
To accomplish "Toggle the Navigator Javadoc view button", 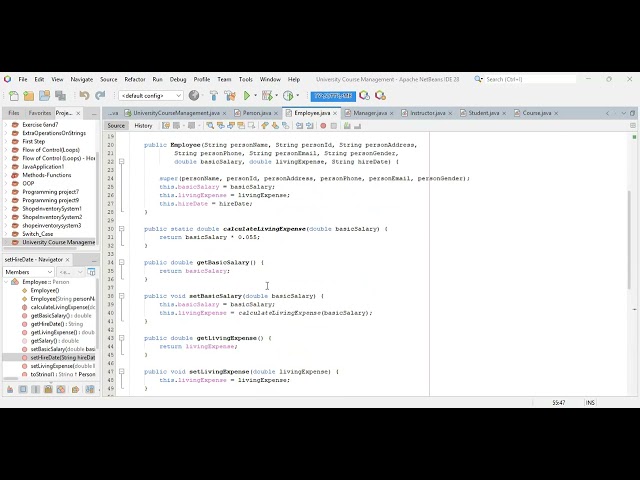I will [91, 272].
